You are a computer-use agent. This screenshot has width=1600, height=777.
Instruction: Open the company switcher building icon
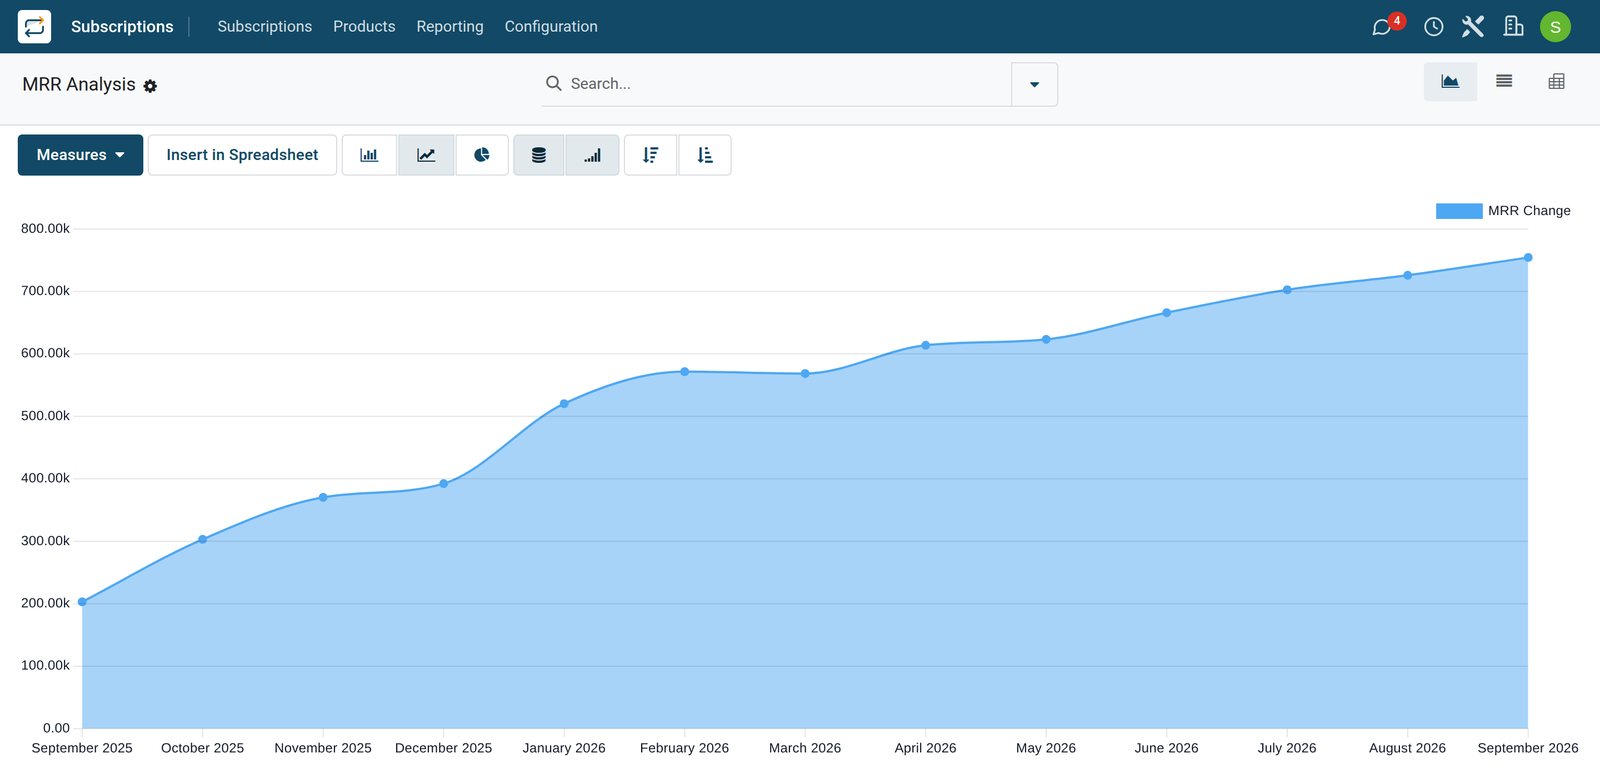click(1514, 26)
